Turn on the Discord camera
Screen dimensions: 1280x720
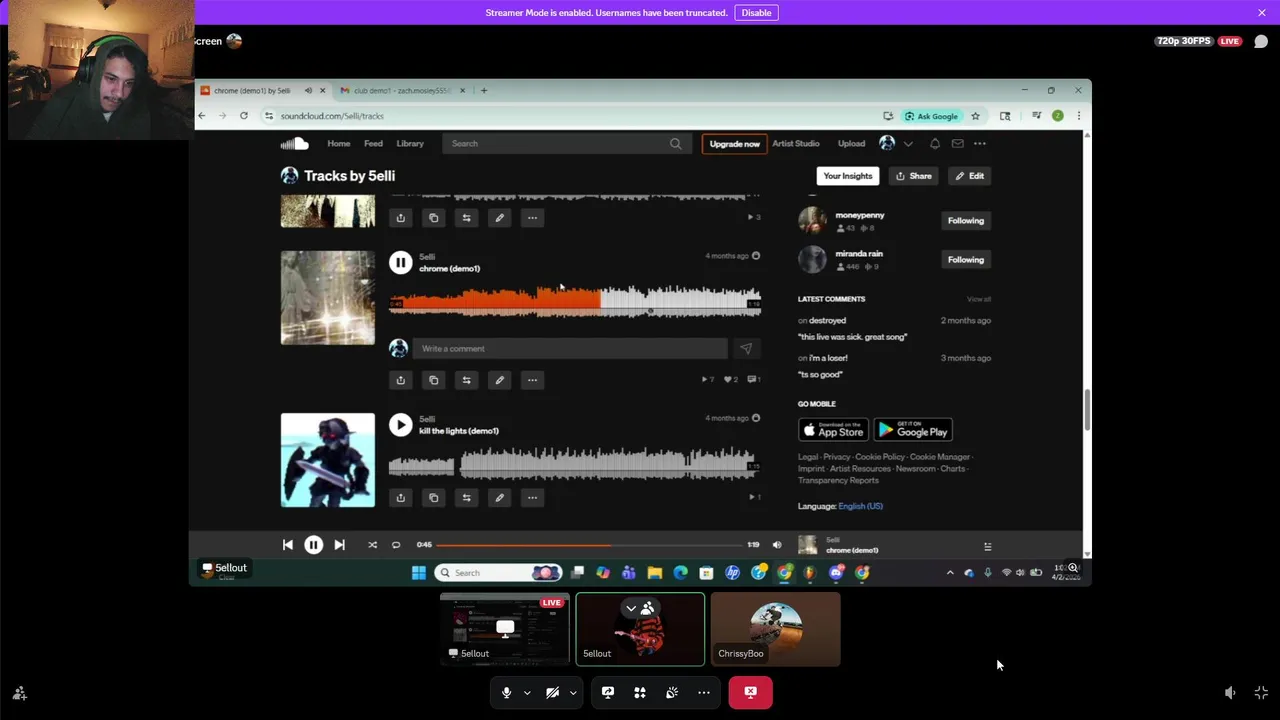click(x=552, y=692)
